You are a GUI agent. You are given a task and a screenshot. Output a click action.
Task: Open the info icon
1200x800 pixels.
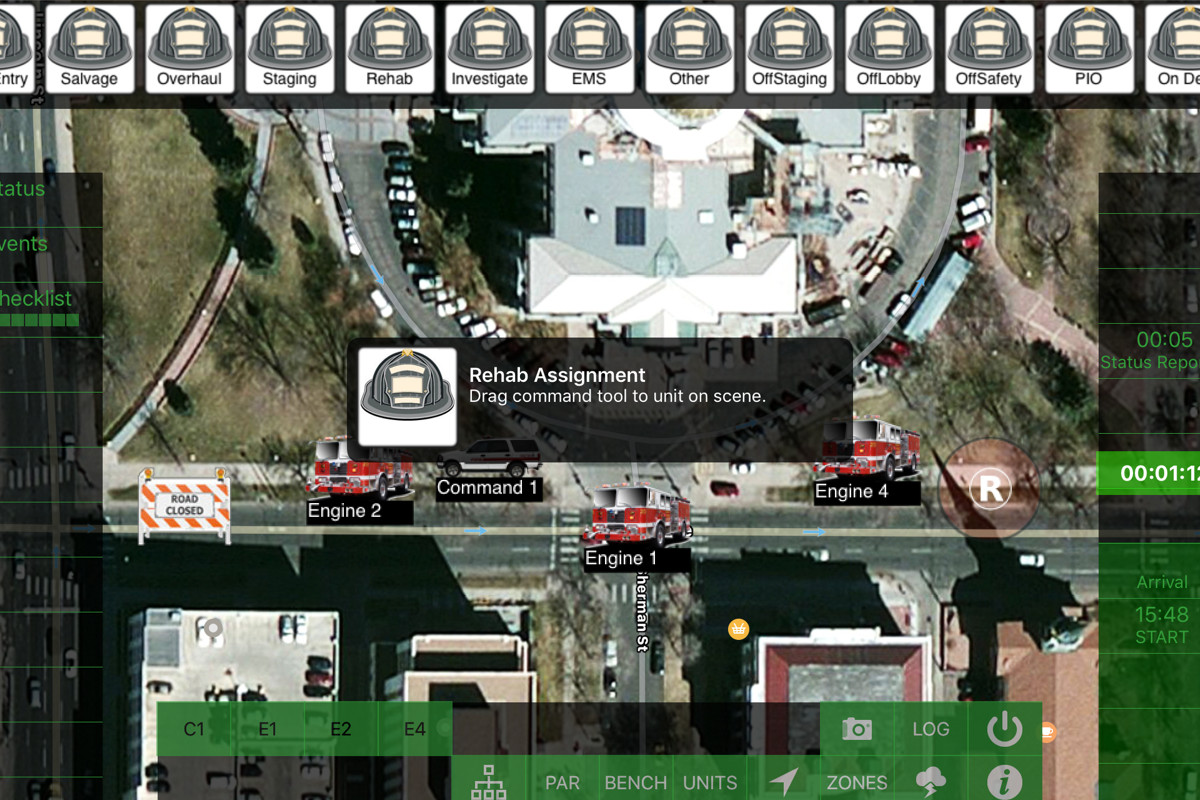click(x=1004, y=782)
